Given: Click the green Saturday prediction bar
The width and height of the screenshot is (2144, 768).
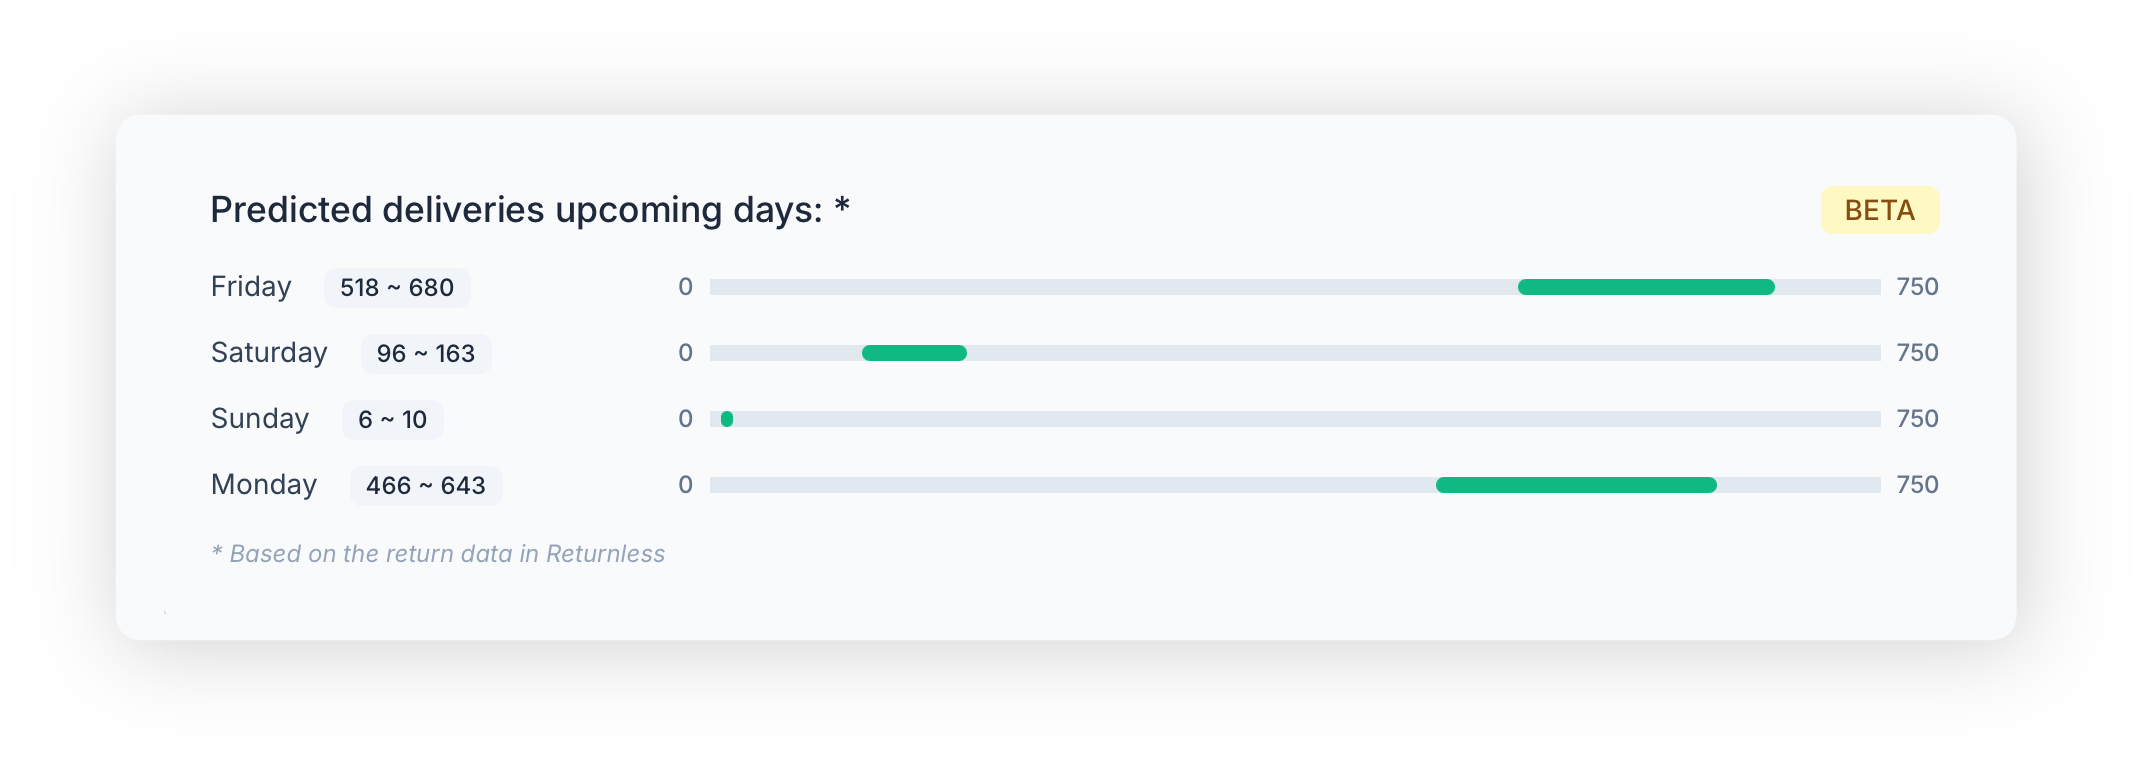Looking at the screenshot, I should coord(914,353).
